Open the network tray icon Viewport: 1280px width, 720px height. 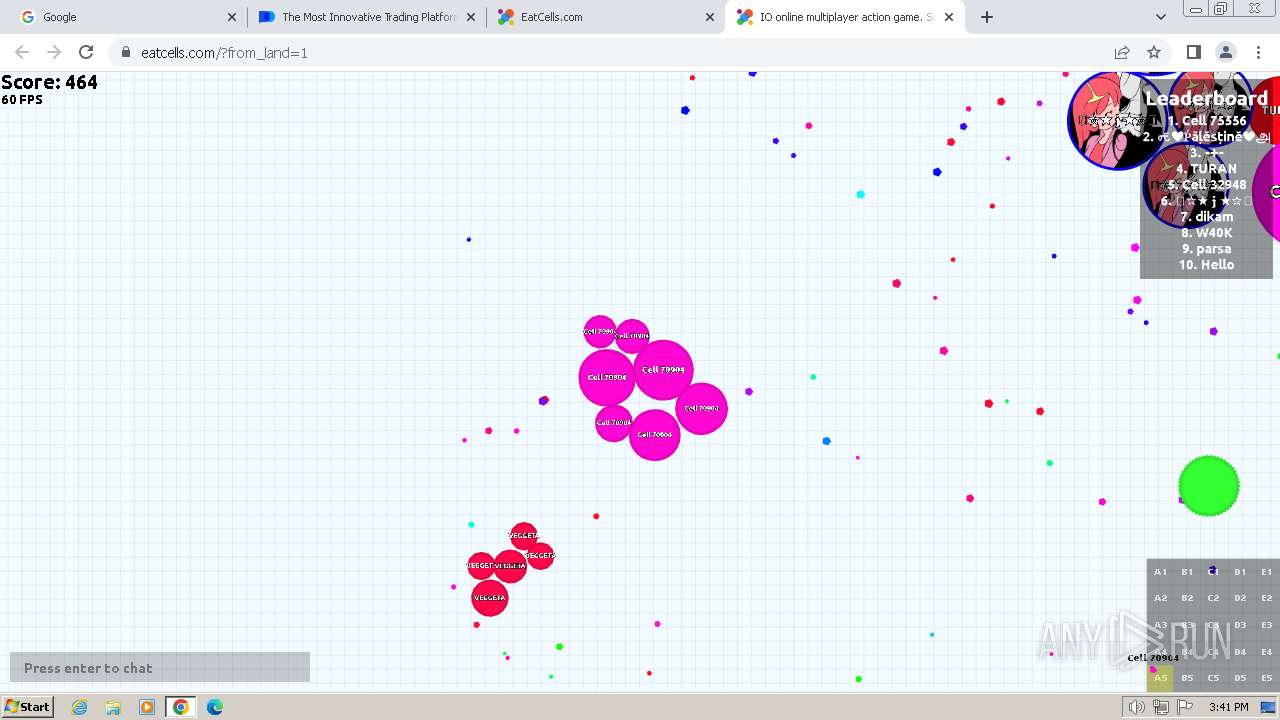coord(1161,707)
